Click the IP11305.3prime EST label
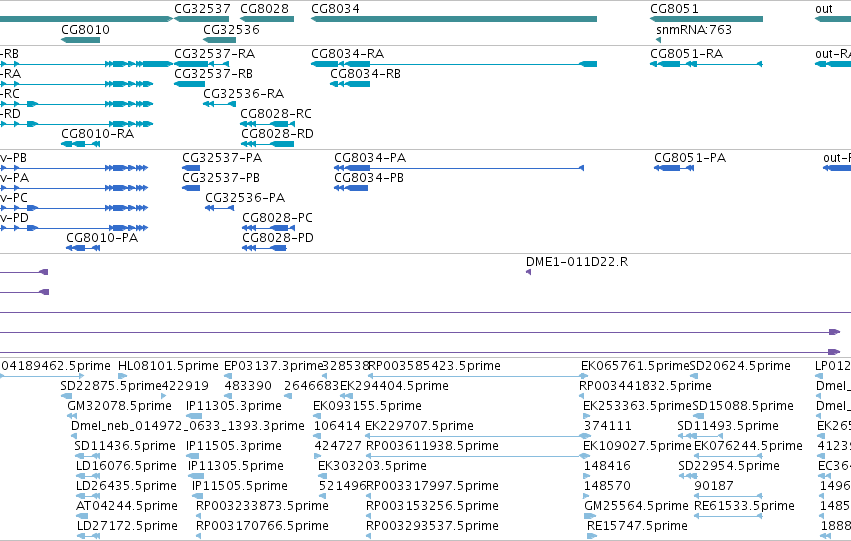 [x=234, y=406]
